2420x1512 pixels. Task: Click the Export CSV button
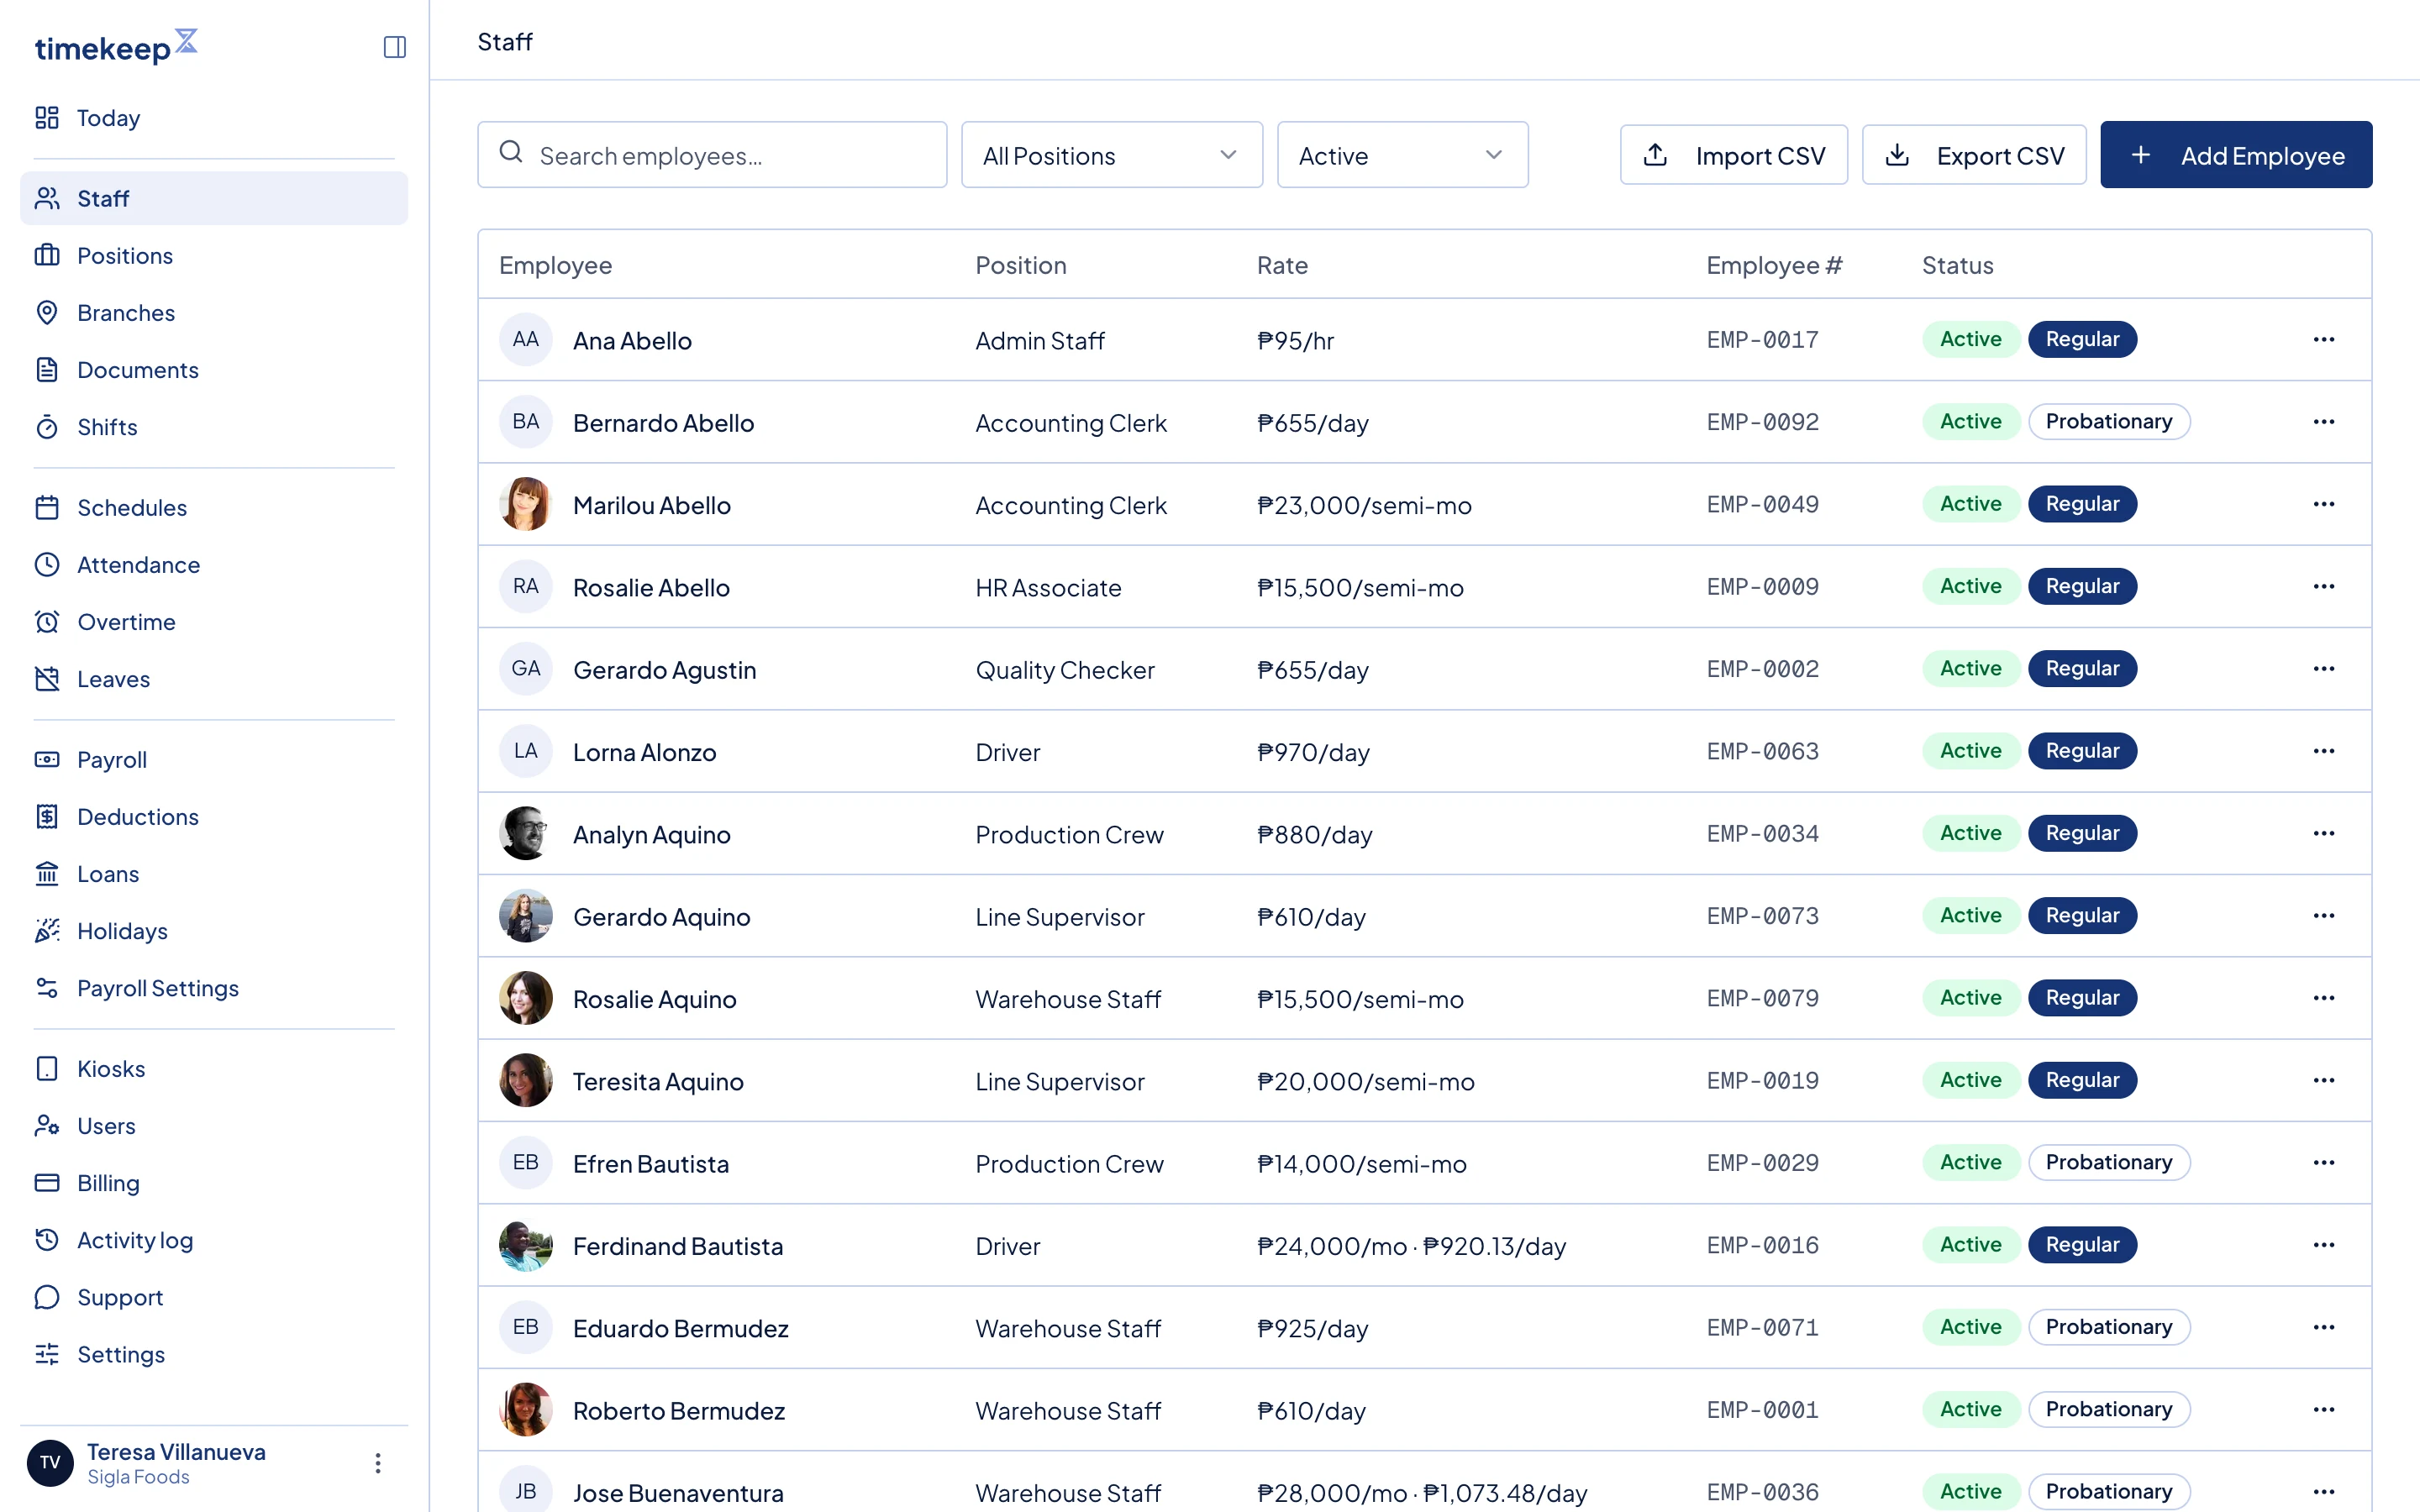1973,155
